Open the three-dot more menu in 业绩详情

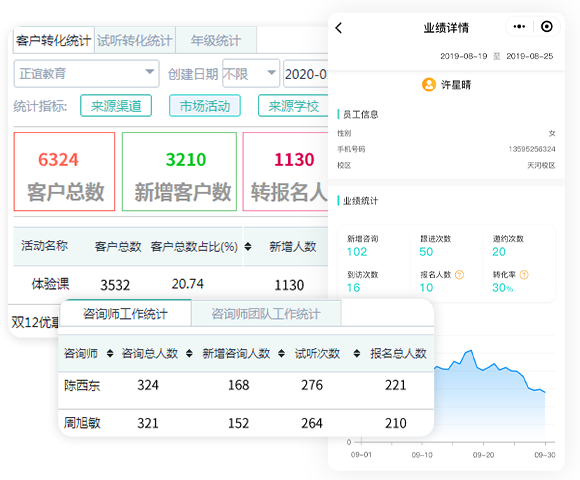click(x=519, y=27)
